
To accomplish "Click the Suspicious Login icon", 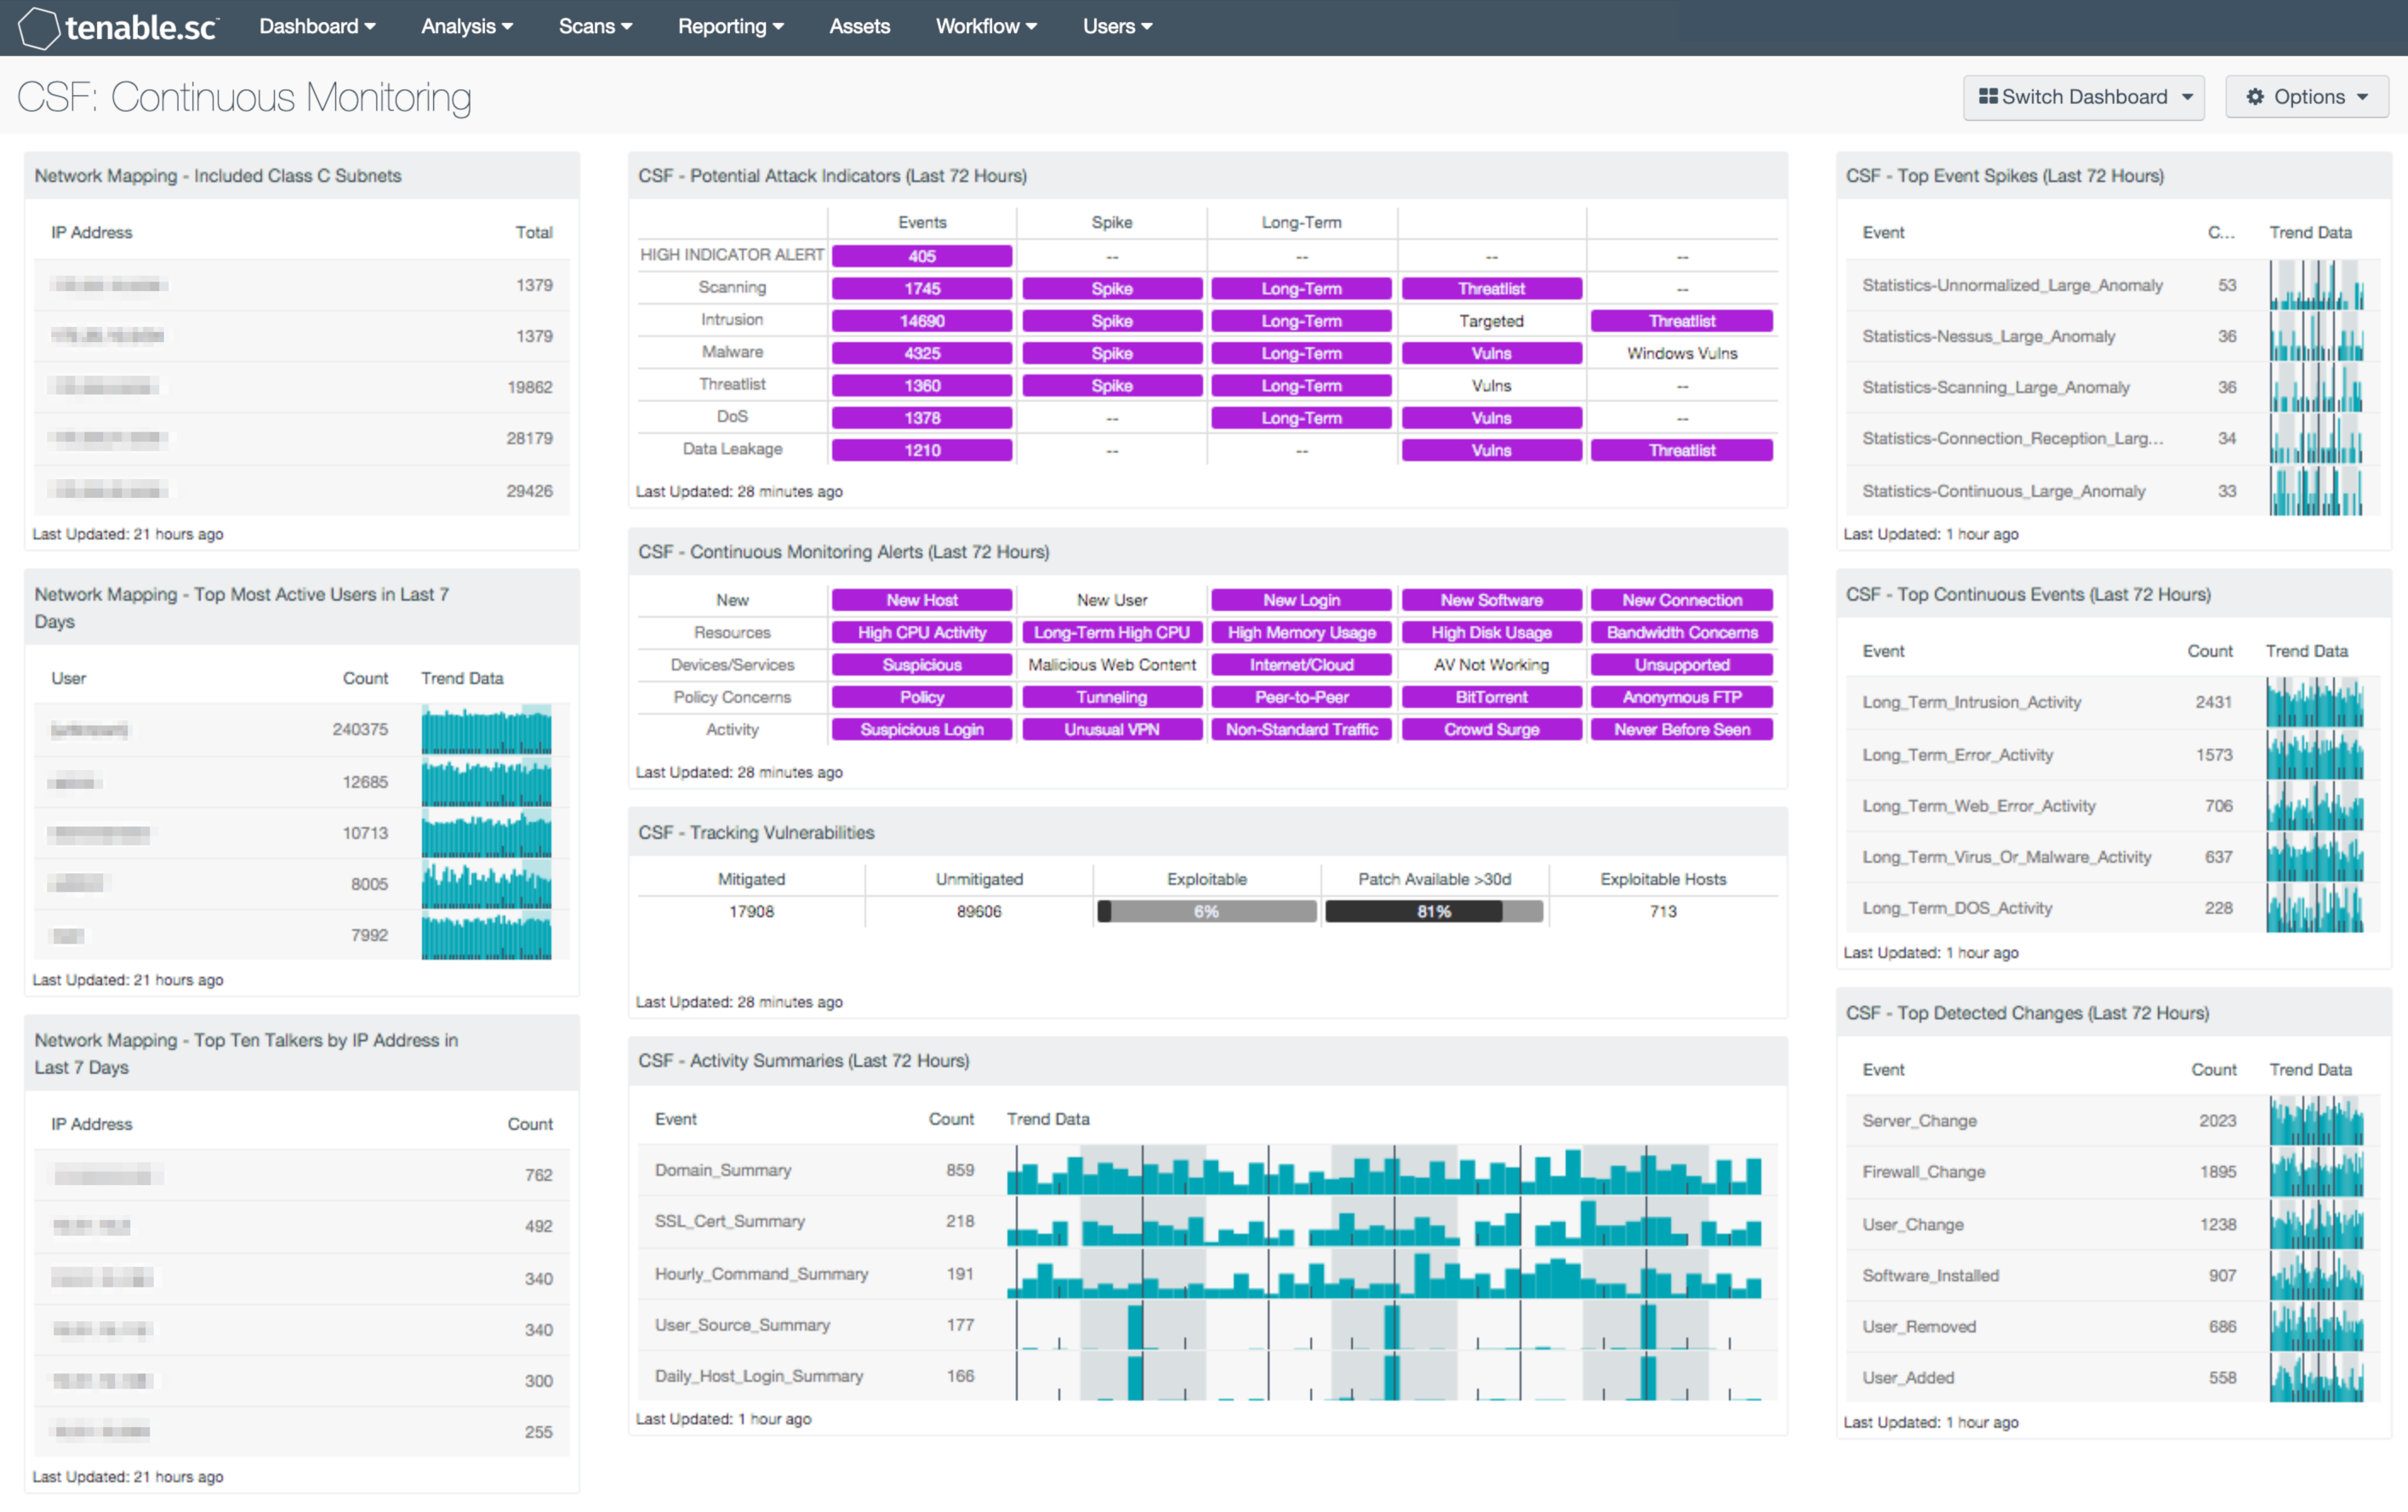I will (917, 728).
